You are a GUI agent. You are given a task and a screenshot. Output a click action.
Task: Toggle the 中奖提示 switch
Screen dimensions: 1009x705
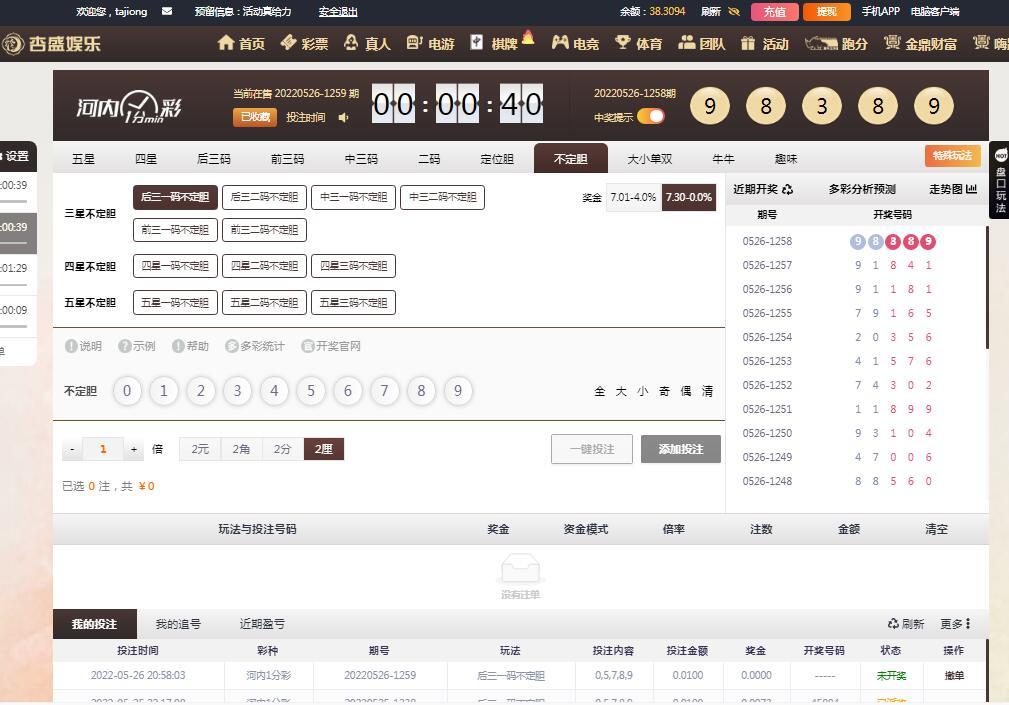(x=650, y=116)
